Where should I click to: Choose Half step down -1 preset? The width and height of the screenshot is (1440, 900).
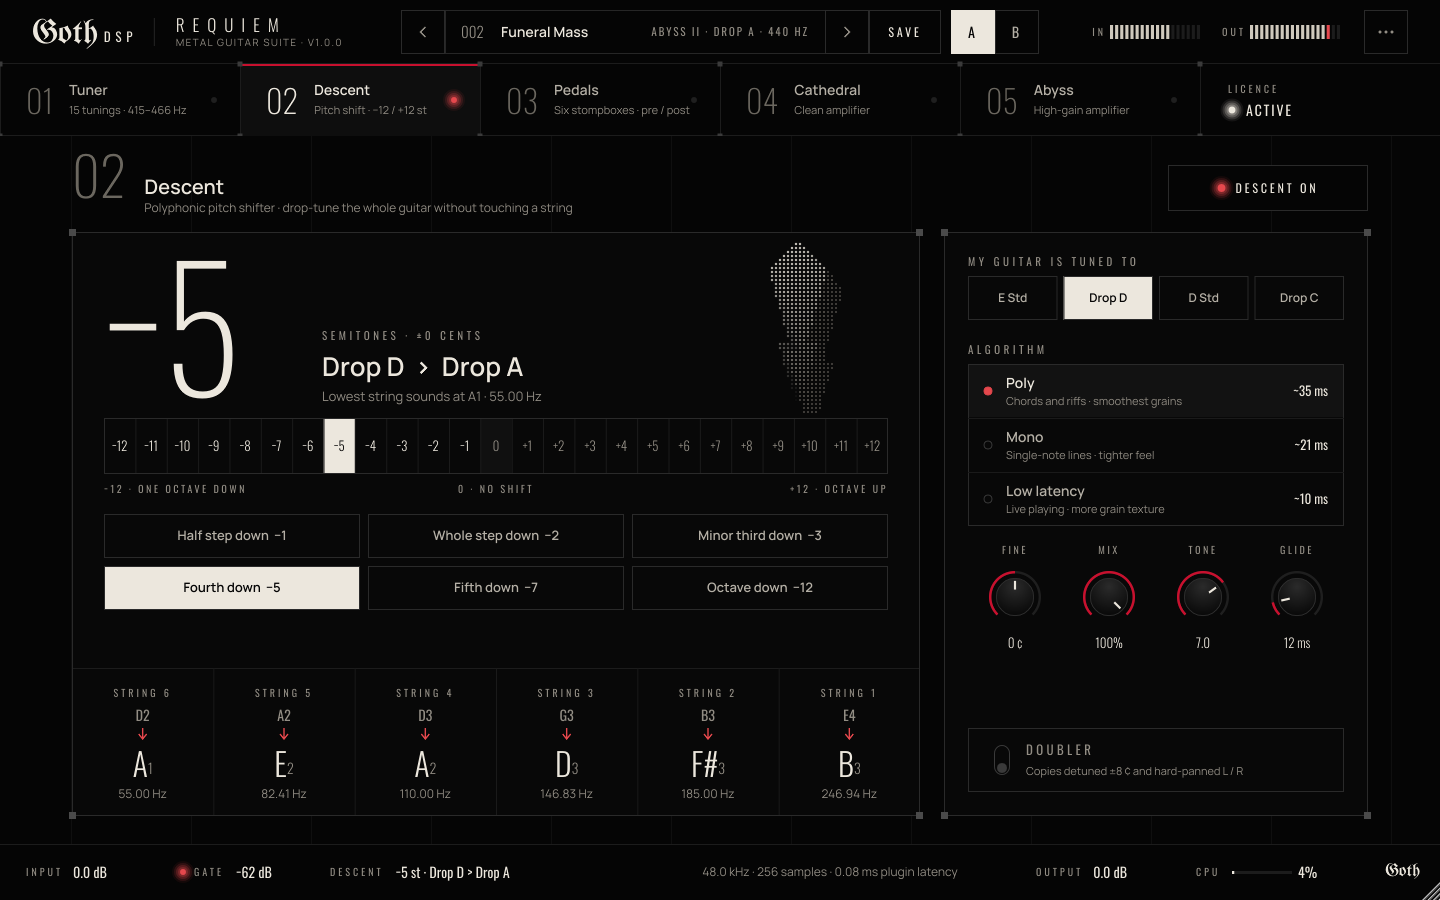pyautogui.click(x=232, y=536)
